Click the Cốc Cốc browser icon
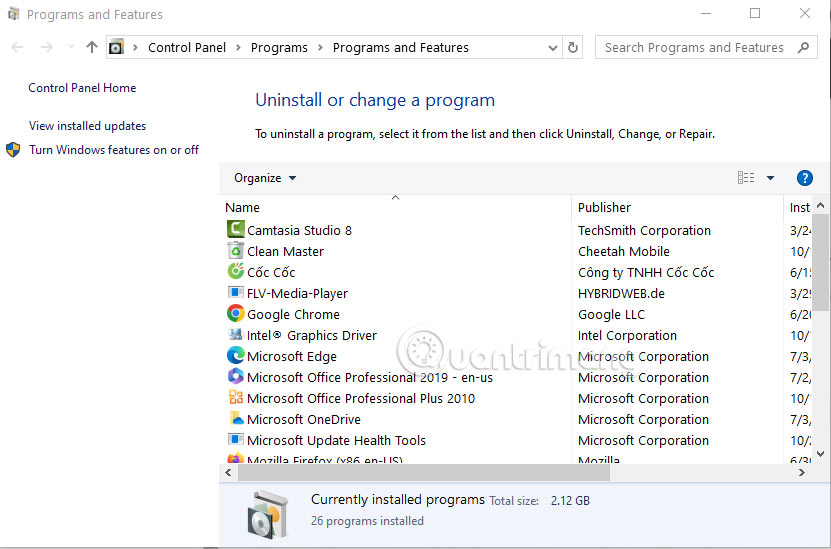 pyautogui.click(x=235, y=271)
